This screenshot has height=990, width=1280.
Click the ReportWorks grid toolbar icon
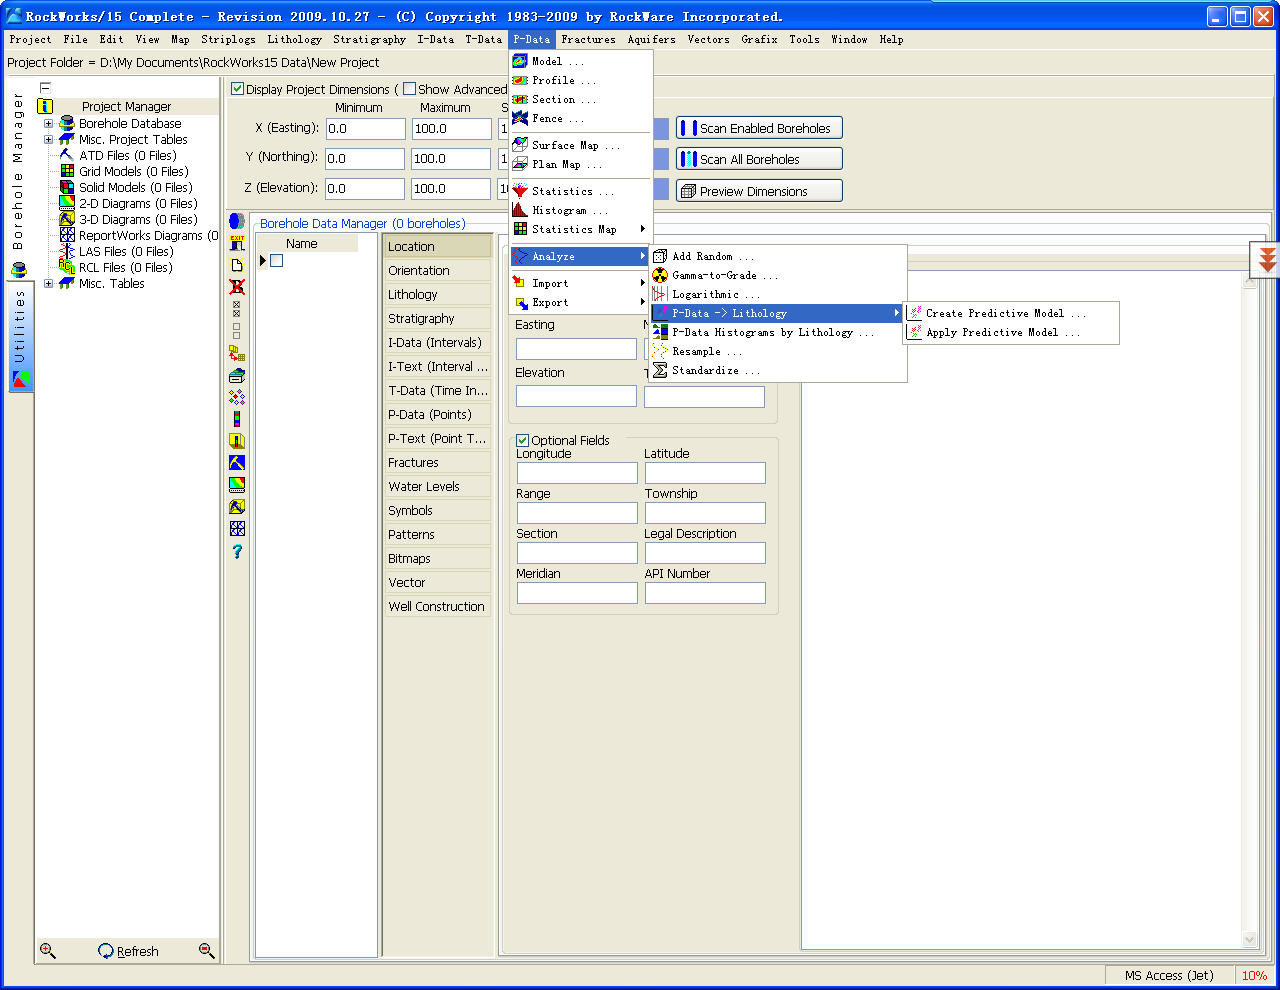point(237,529)
